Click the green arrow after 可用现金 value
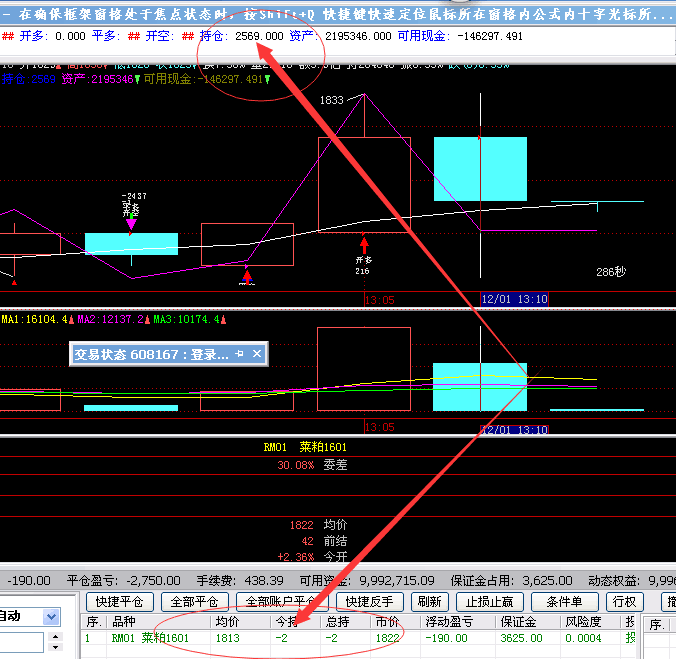 point(267,79)
